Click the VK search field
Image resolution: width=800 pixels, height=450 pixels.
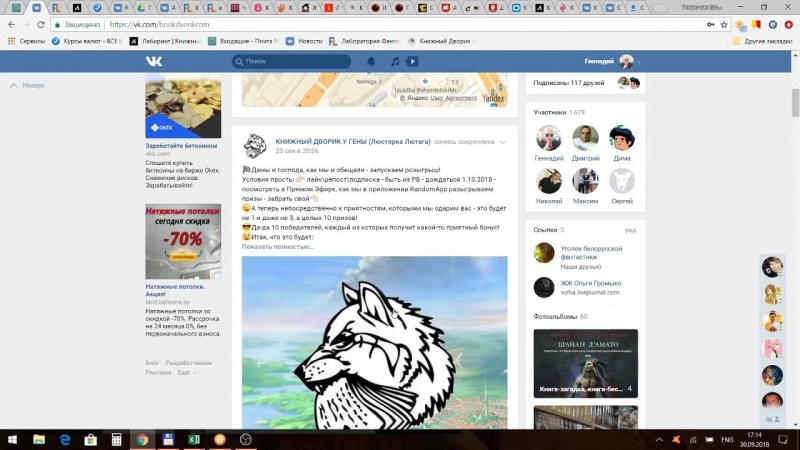click(291, 61)
